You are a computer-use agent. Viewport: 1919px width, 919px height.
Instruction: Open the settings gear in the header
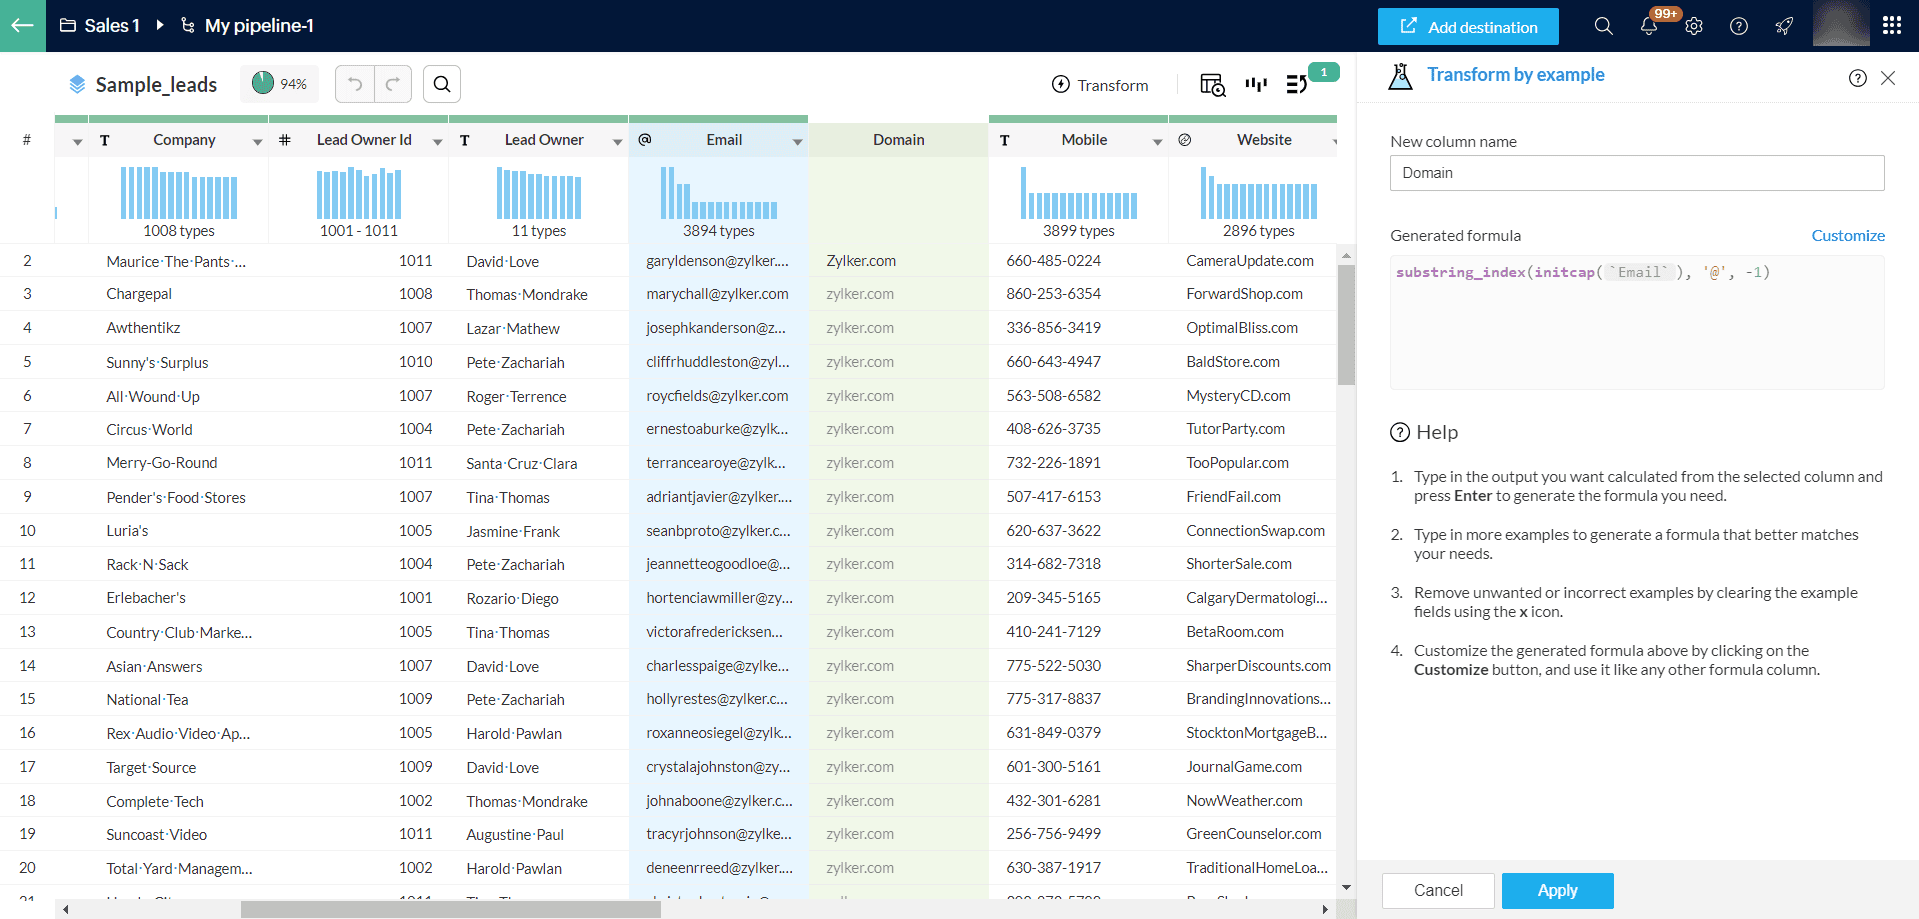1694,26
